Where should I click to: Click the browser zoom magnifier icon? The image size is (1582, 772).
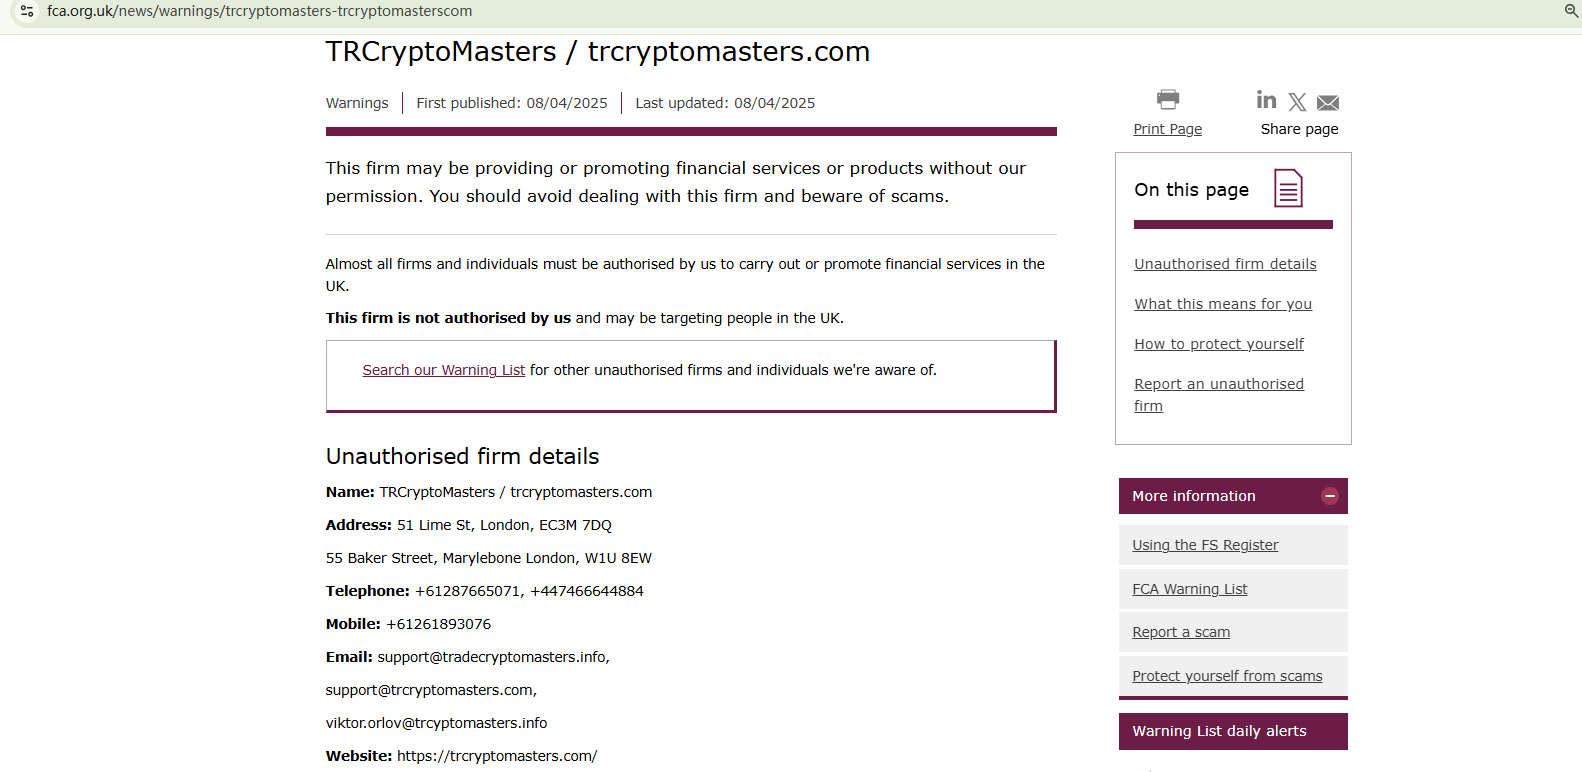tap(1571, 11)
